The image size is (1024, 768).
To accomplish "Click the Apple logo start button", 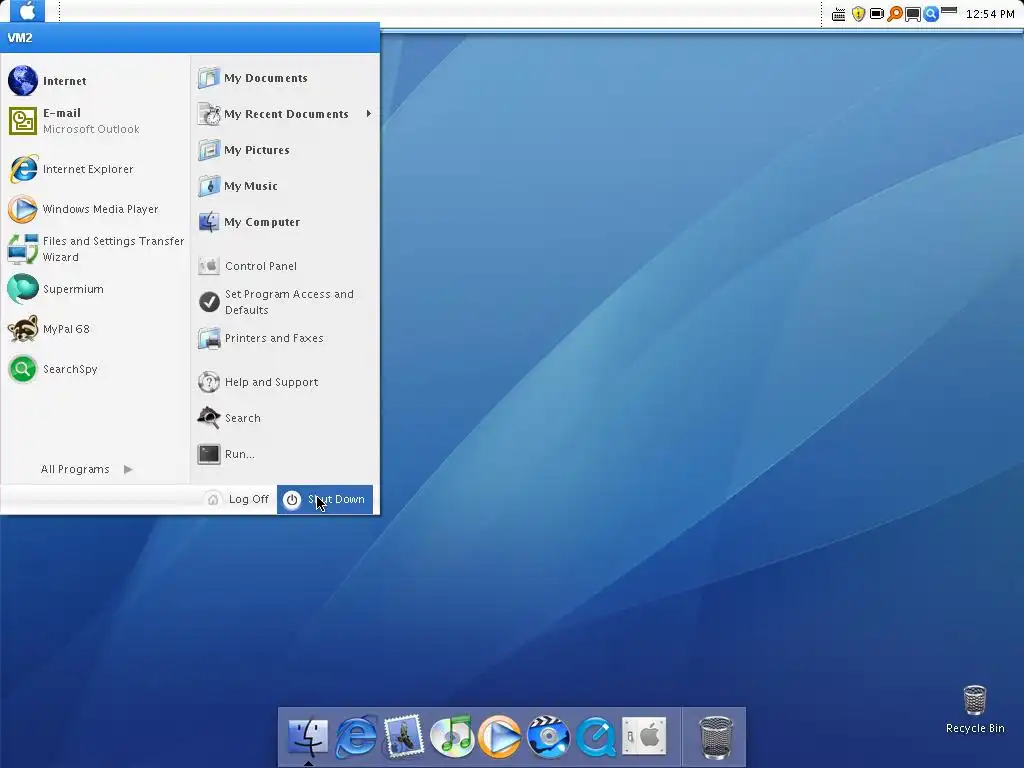I will click(27, 11).
